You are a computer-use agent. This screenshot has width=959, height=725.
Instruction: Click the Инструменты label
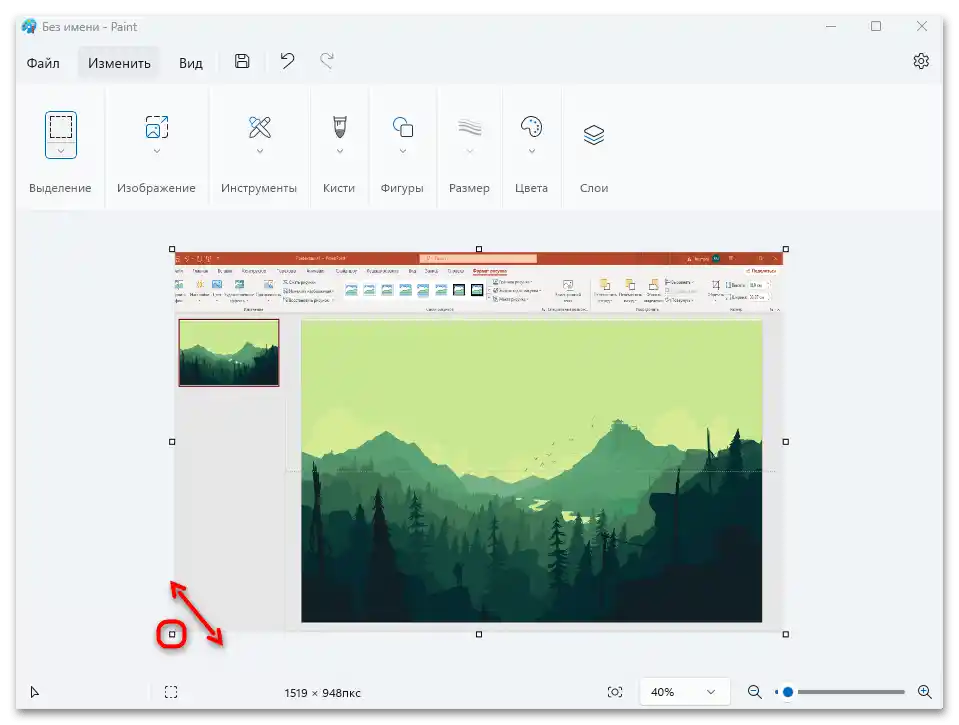click(x=259, y=188)
